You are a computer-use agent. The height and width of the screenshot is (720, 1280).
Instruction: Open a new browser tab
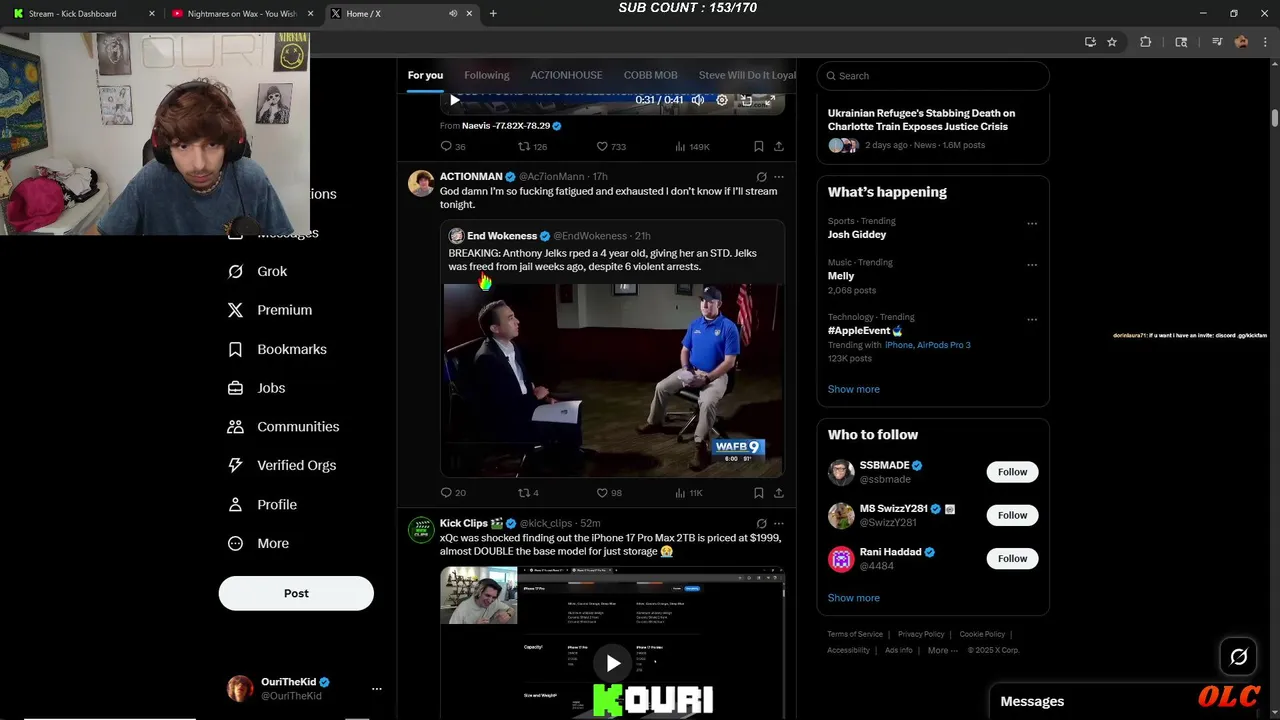tap(493, 14)
